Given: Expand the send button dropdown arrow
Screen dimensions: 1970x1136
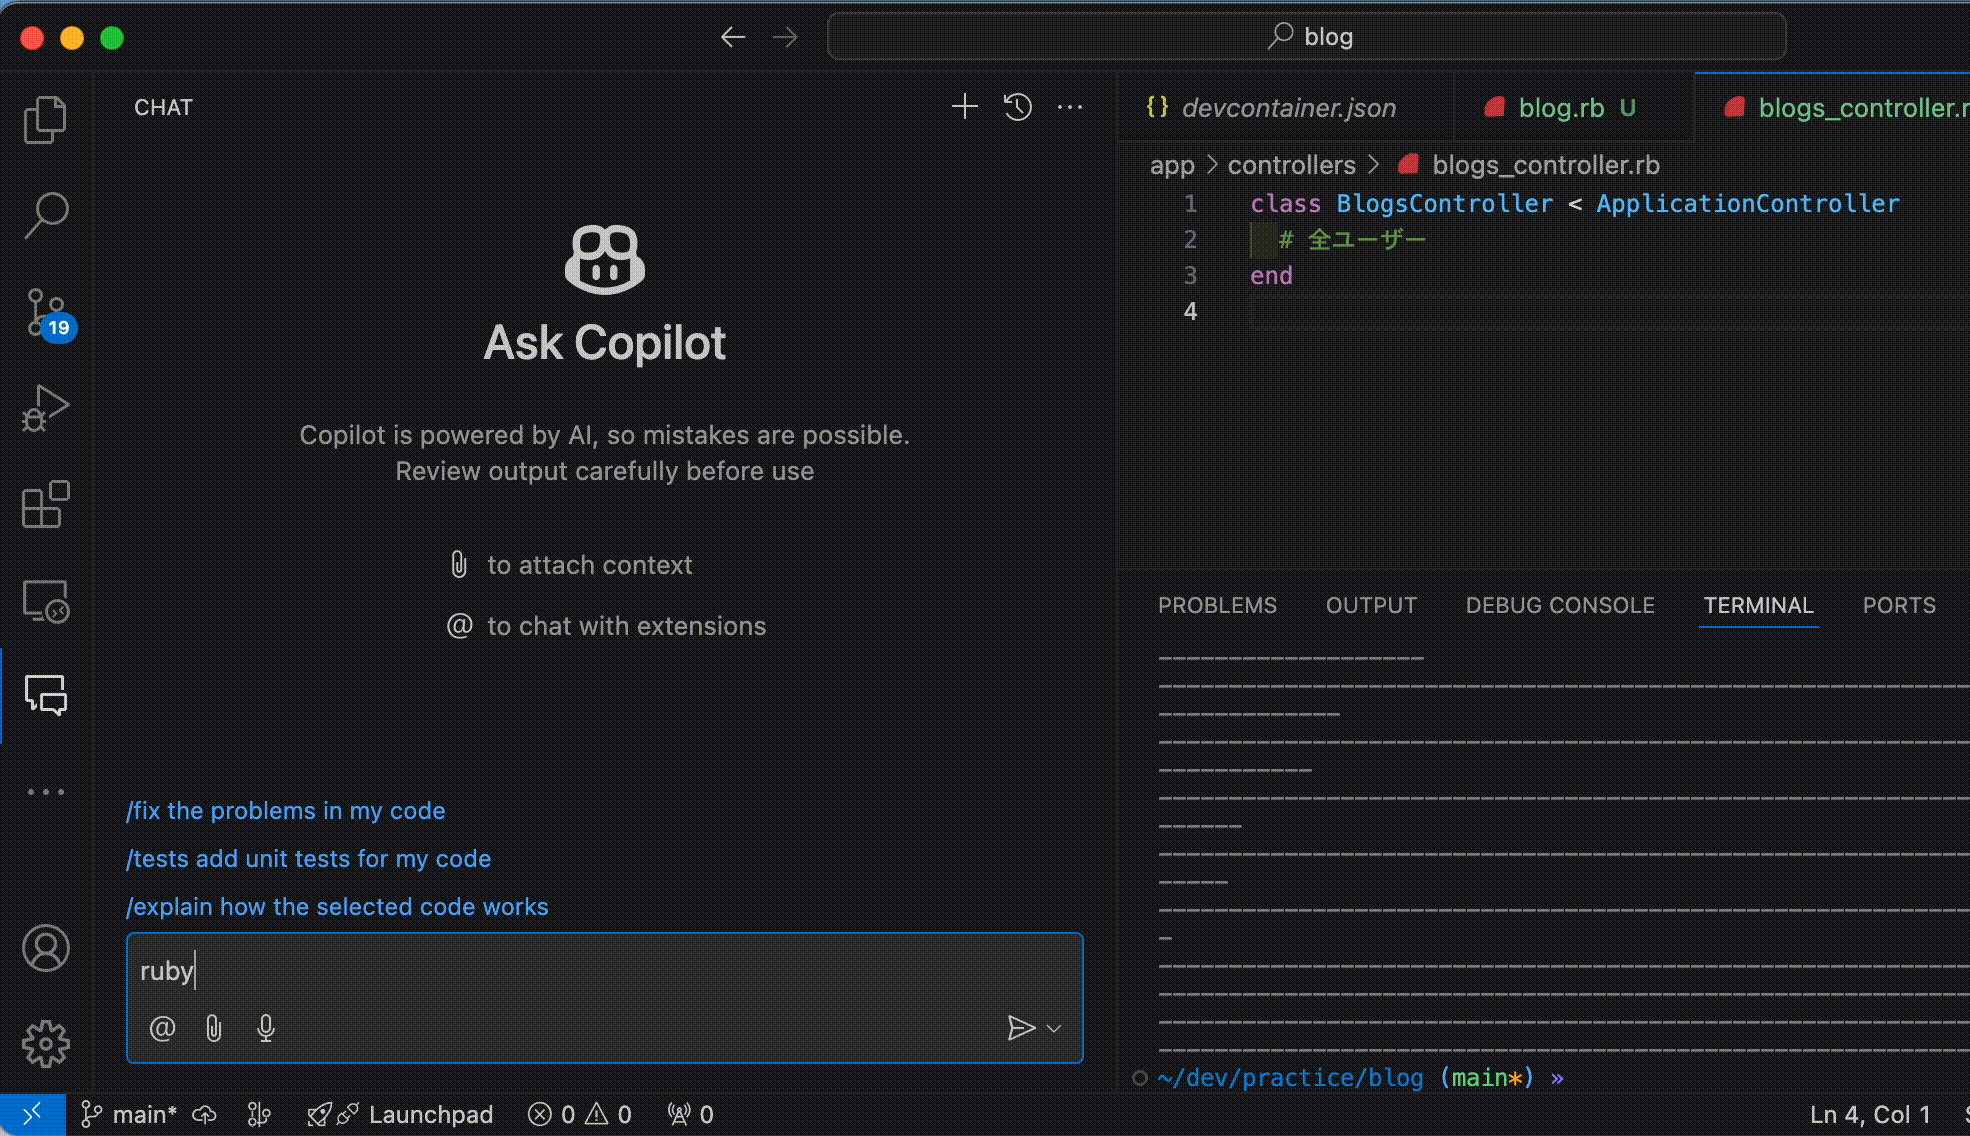Looking at the screenshot, I should [1054, 1028].
